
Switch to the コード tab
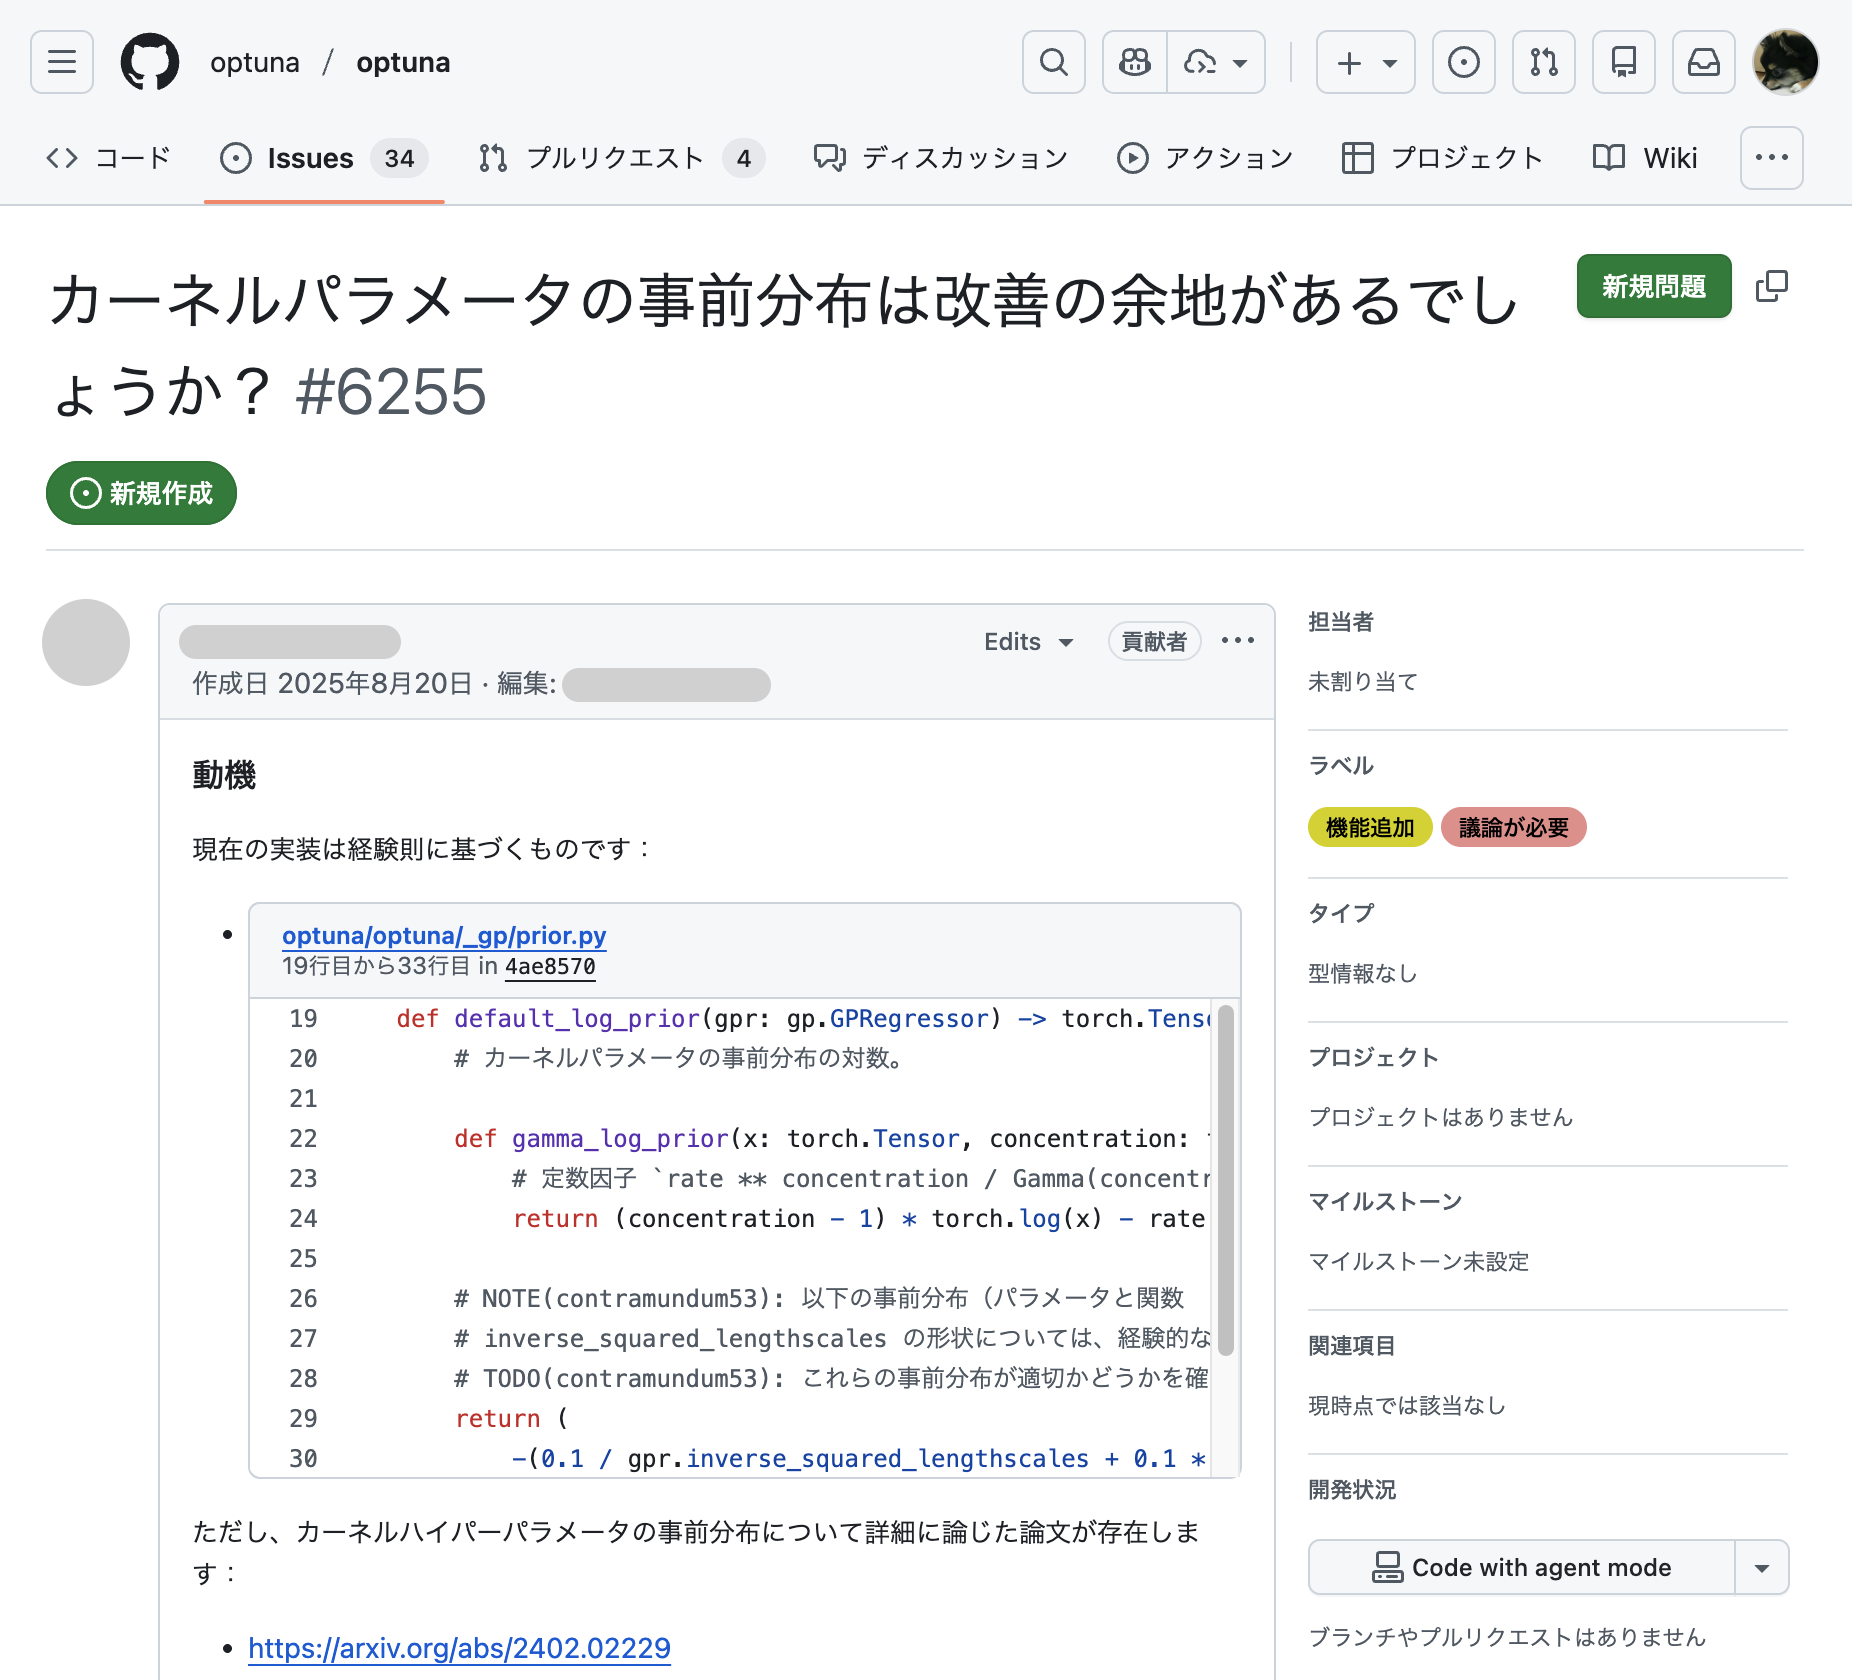click(x=109, y=158)
